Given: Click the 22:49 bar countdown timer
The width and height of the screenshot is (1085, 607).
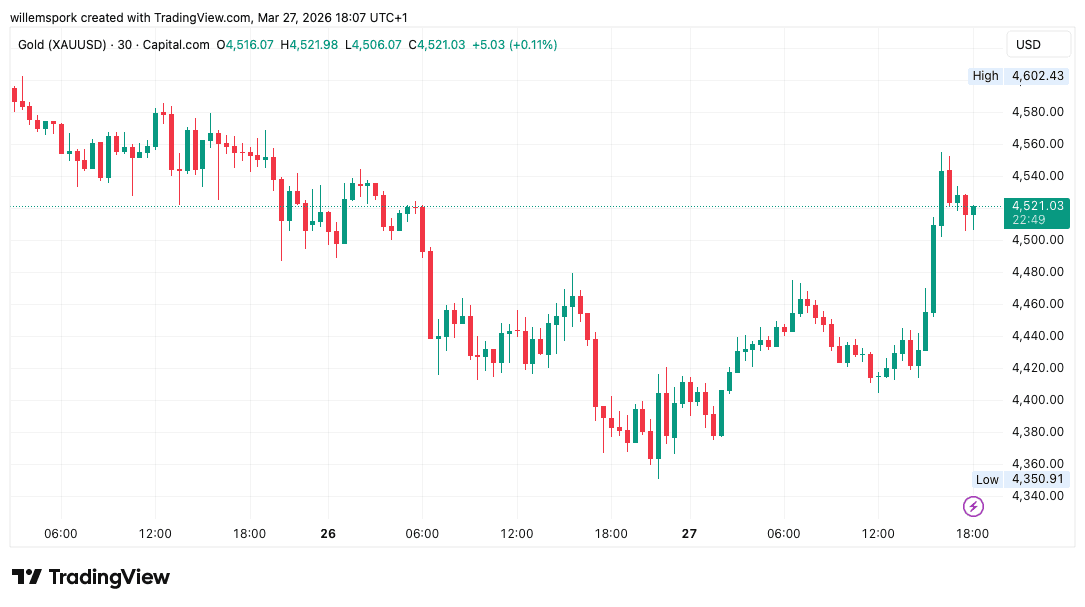Looking at the screenshot, I should (x=1028, y=220).
